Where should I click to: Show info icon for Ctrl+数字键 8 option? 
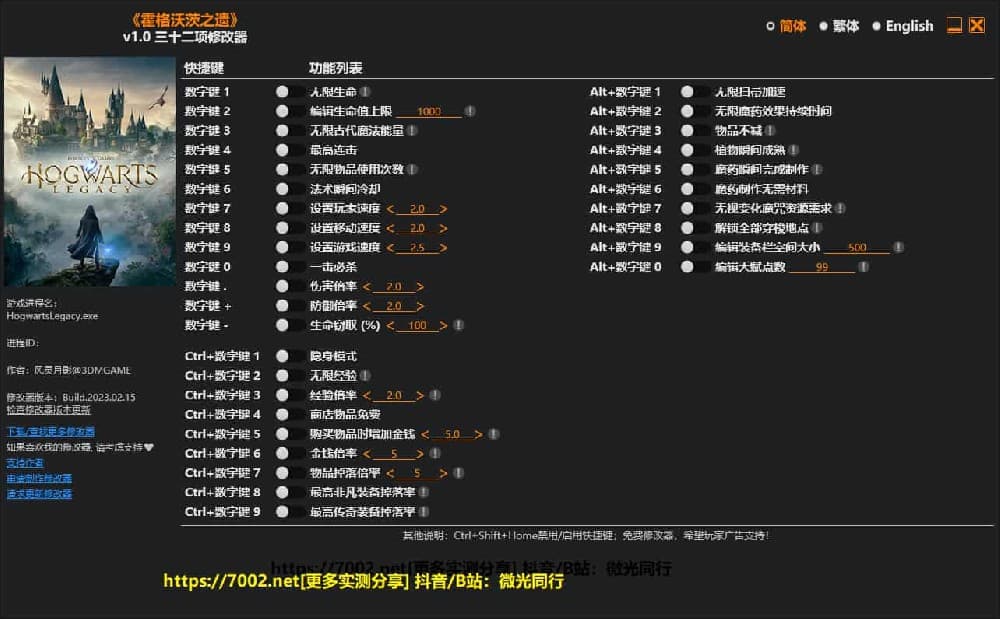pyautogui.click(x=423, y=492)
